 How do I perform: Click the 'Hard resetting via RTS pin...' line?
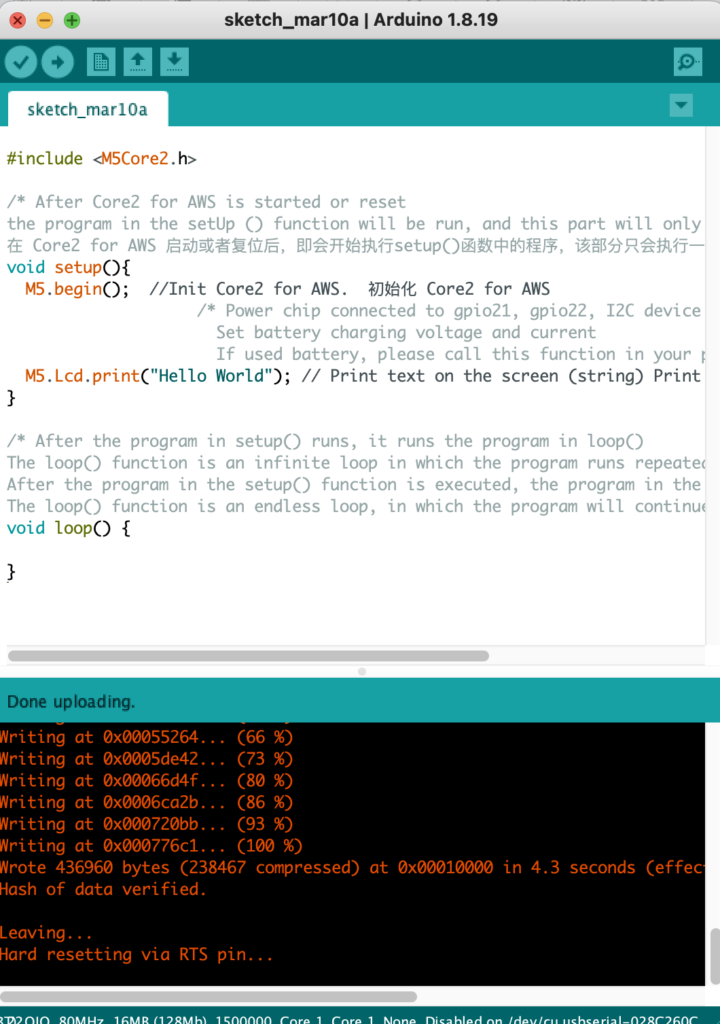(137, 954)
